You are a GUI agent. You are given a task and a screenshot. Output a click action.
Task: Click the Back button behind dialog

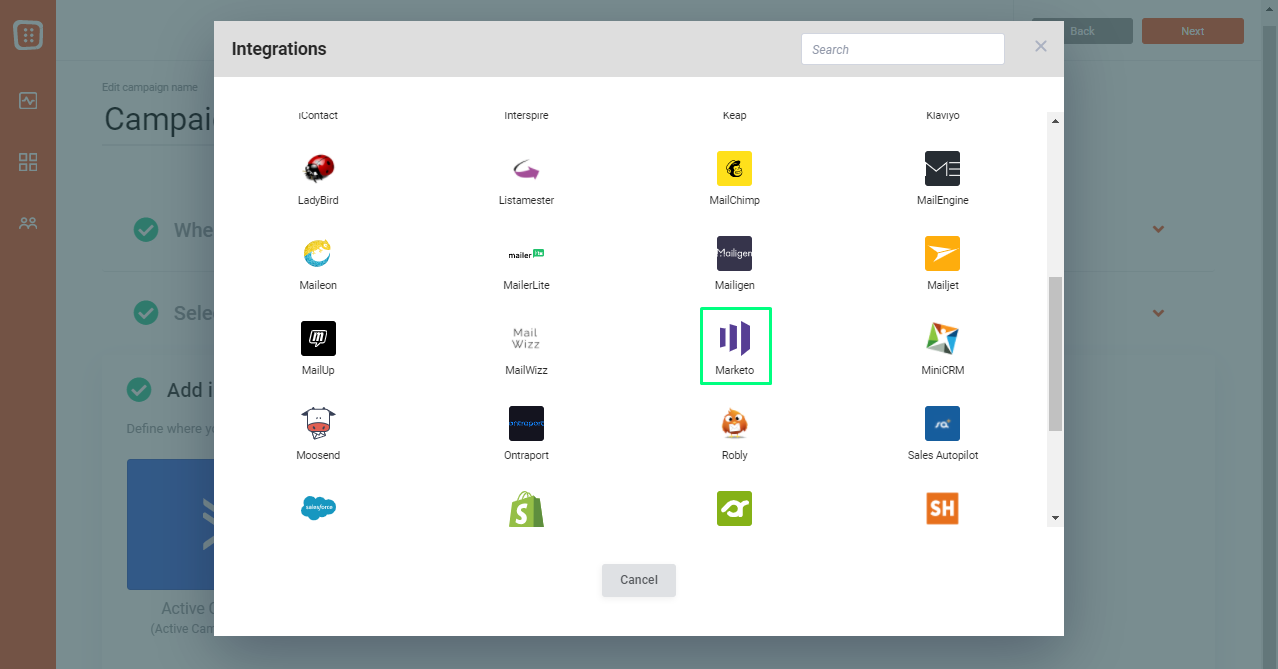[x=1082, y=31]
